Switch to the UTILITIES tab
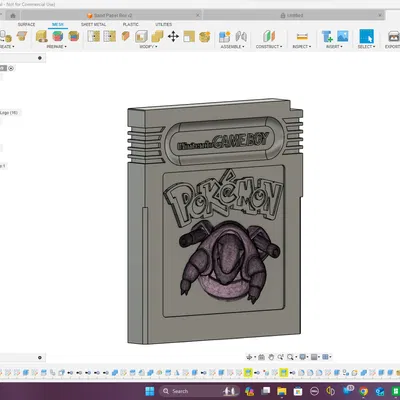The image size is (400, 400). (x=163, y=25)
